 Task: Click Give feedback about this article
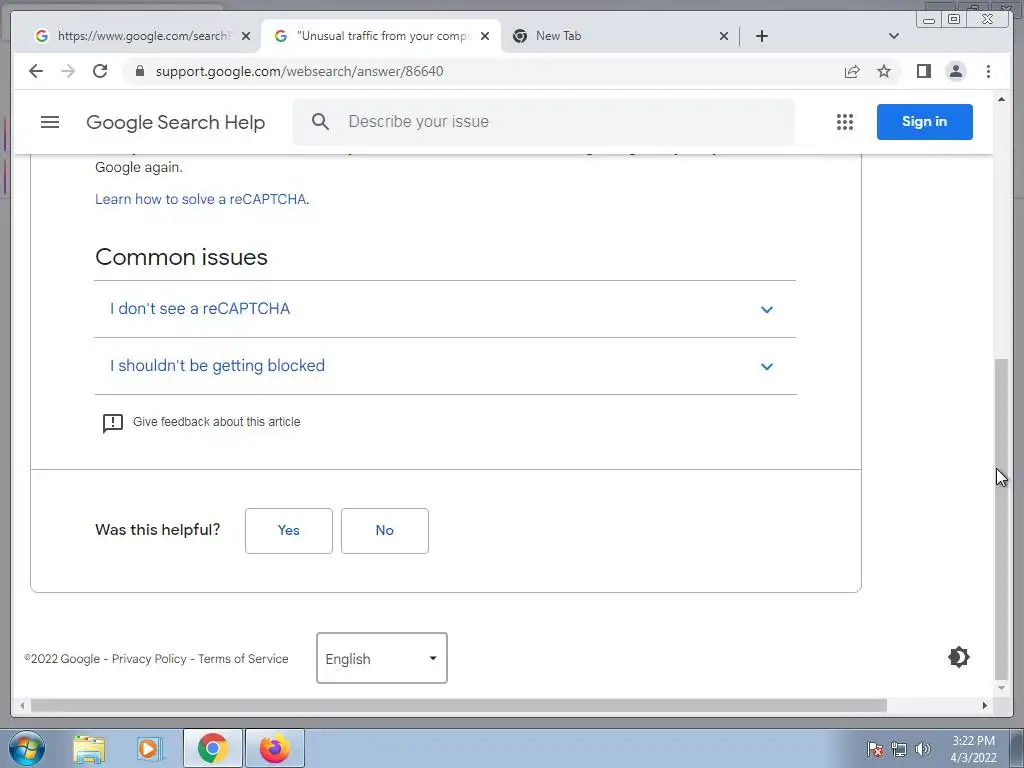pos(216,422)
